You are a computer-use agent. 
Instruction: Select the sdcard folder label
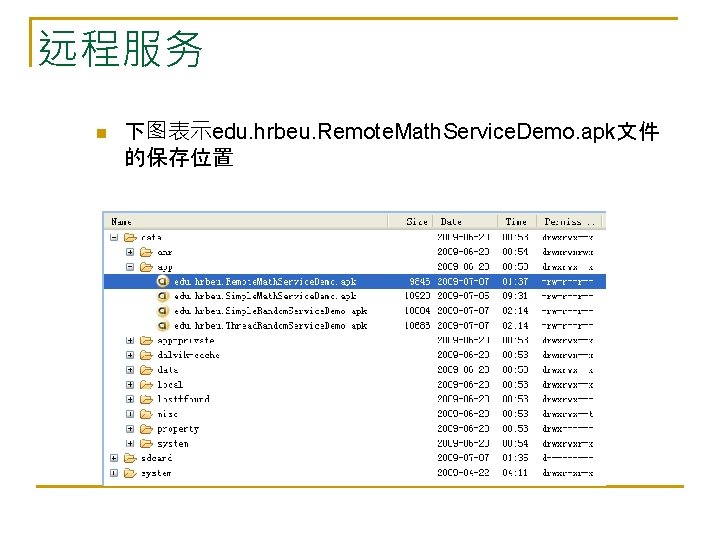[157, 458]
